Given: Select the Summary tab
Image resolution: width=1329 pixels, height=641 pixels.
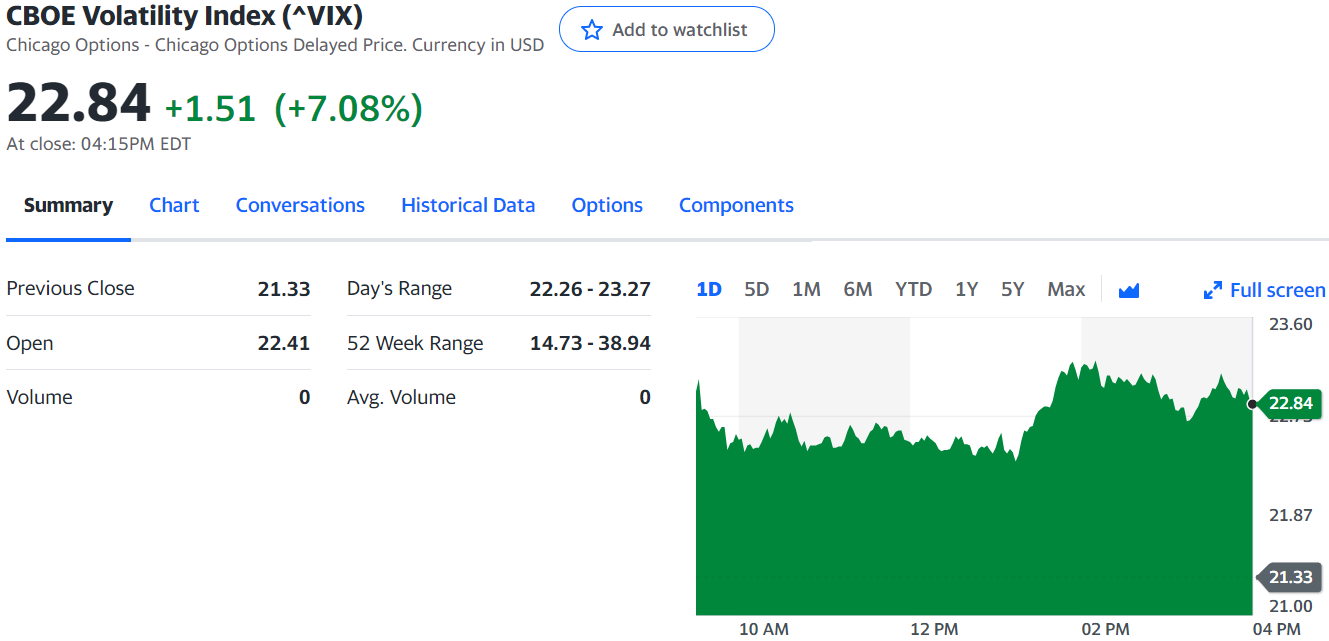Looking at the screenshot, I should (x=68, y=205).
